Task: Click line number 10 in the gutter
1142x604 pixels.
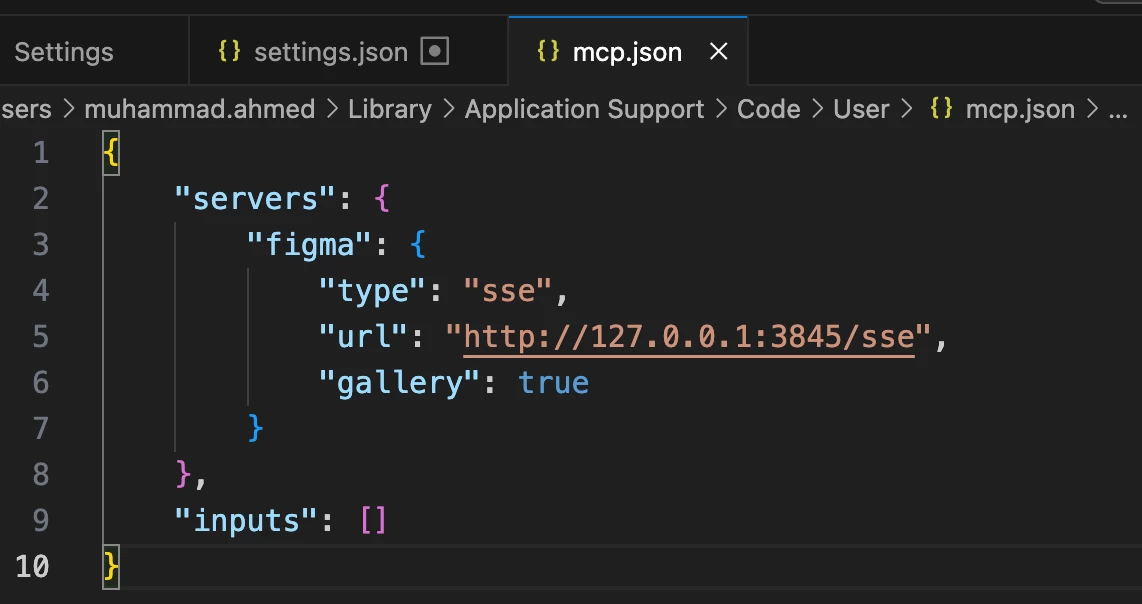Action: 32,566
